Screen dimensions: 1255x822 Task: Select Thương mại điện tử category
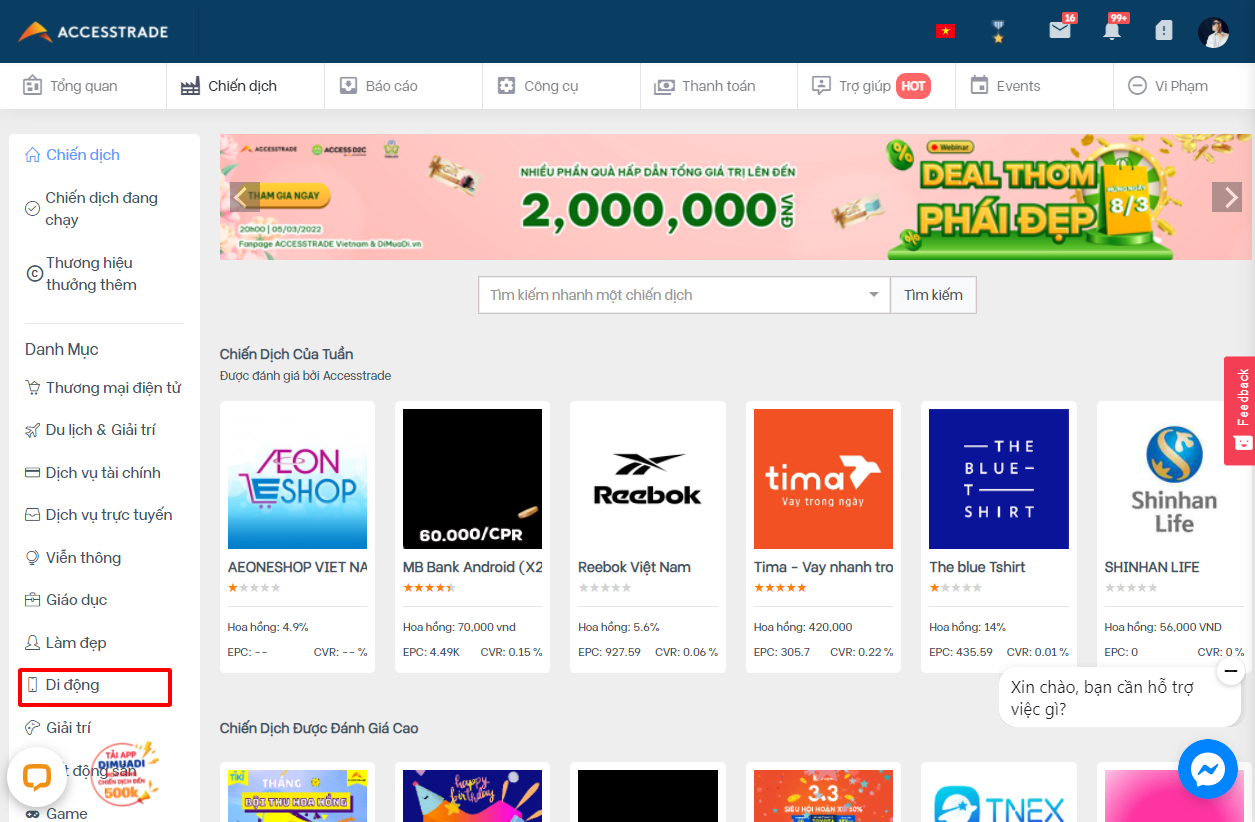pos(104,388)
